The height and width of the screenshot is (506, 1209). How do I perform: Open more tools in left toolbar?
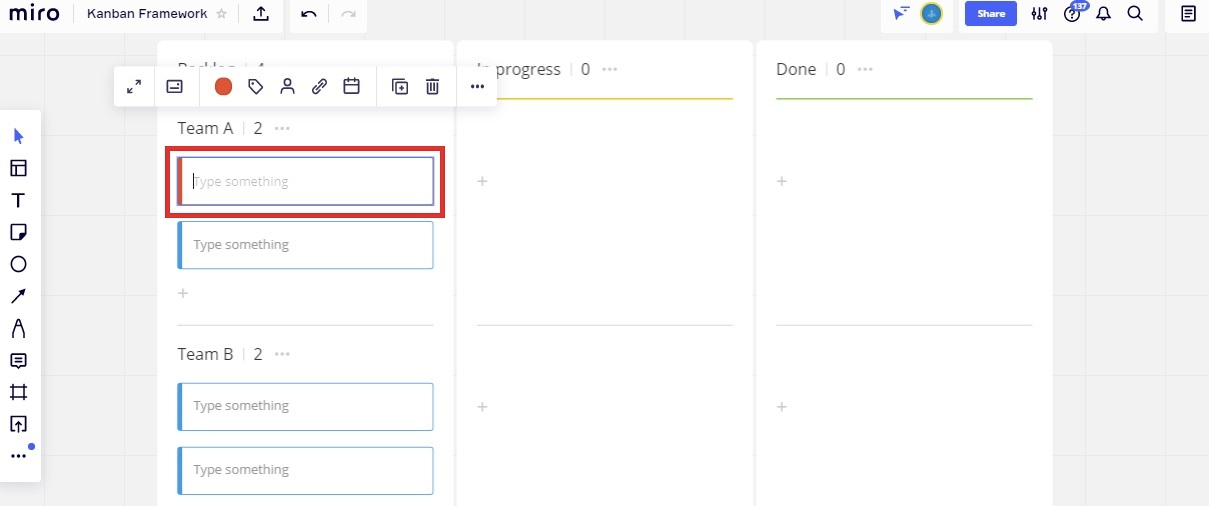point(18,456)
